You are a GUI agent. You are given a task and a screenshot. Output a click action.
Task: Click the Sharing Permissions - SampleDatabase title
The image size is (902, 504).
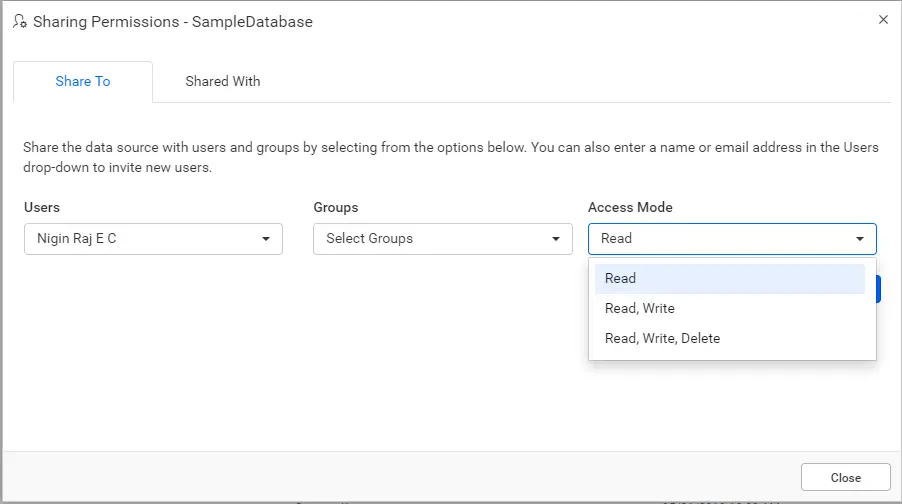click(x=173, y=21)
